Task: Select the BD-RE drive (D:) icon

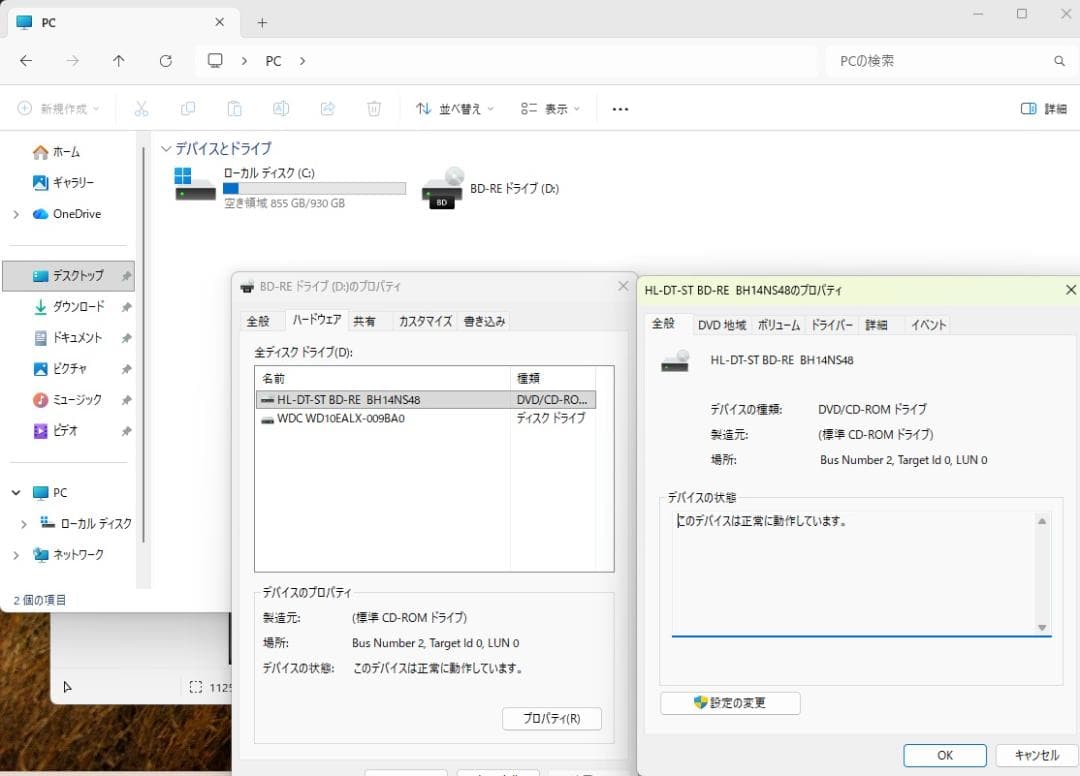Action: tap(442, 187)
